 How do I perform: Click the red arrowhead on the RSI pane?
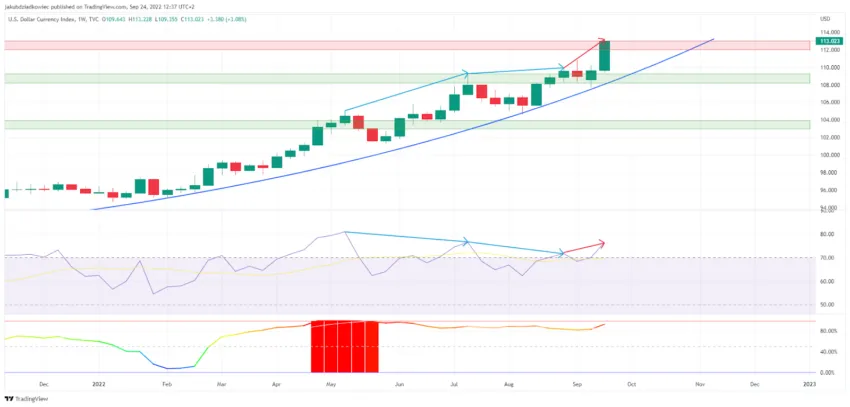(601, 243)
